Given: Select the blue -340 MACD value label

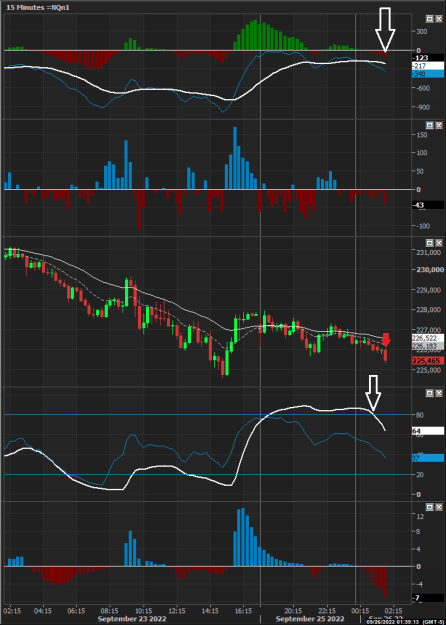Looking at the screenshot, I should tap(428, 74).
